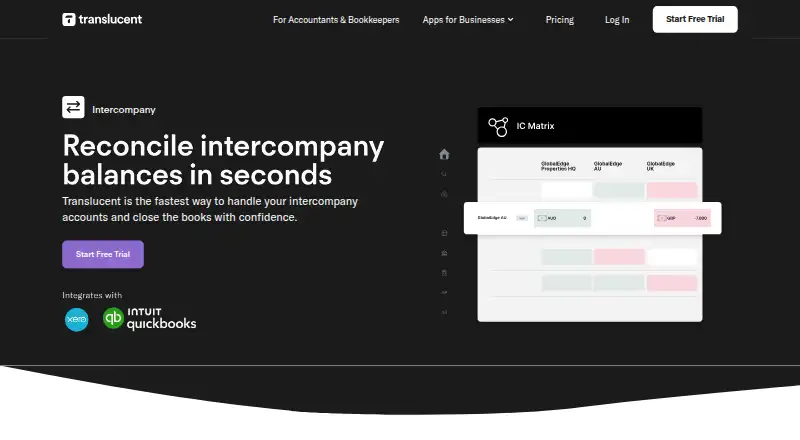Click the IC Matrix title
Image resolution: width=800 pixels, height=440 pixels.
point(535,126)
